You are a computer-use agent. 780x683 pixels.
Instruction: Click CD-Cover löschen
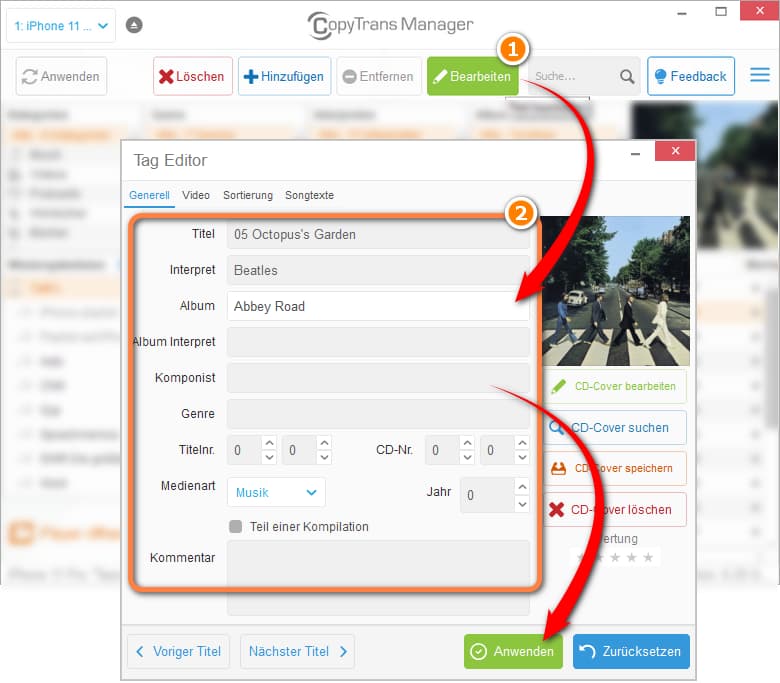pyautogui.click(x=615, y=509)
